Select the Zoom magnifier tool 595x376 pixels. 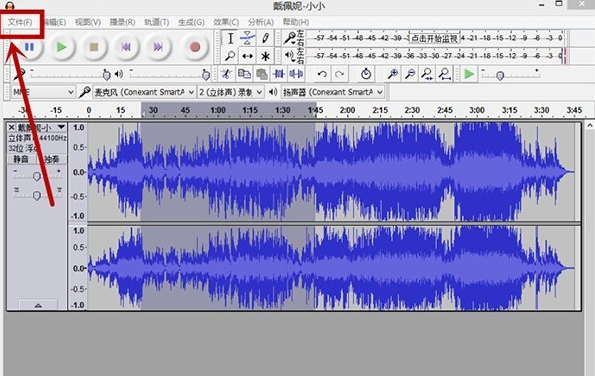(x=230, y=56)
